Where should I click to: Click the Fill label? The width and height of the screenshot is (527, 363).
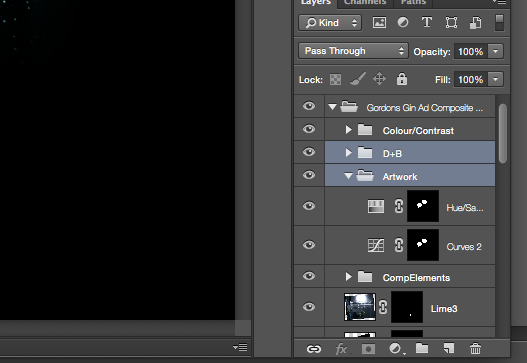pos(443,80)
